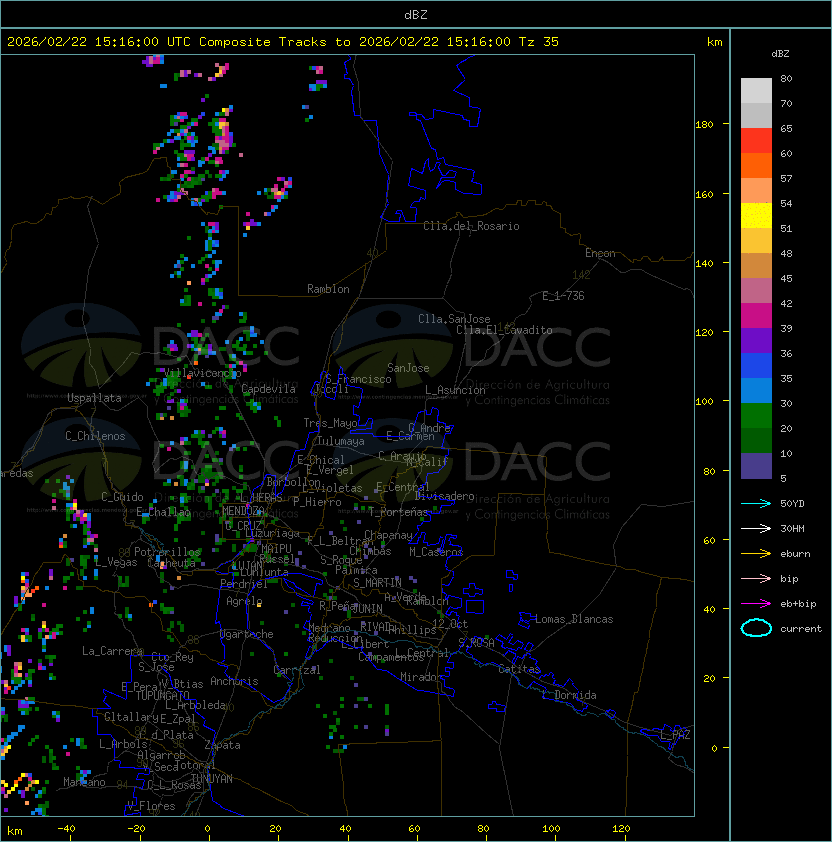Click the 'M_Caseros' map label
Image resolution: width=832 pixels, height=842 pixels.
436,552
